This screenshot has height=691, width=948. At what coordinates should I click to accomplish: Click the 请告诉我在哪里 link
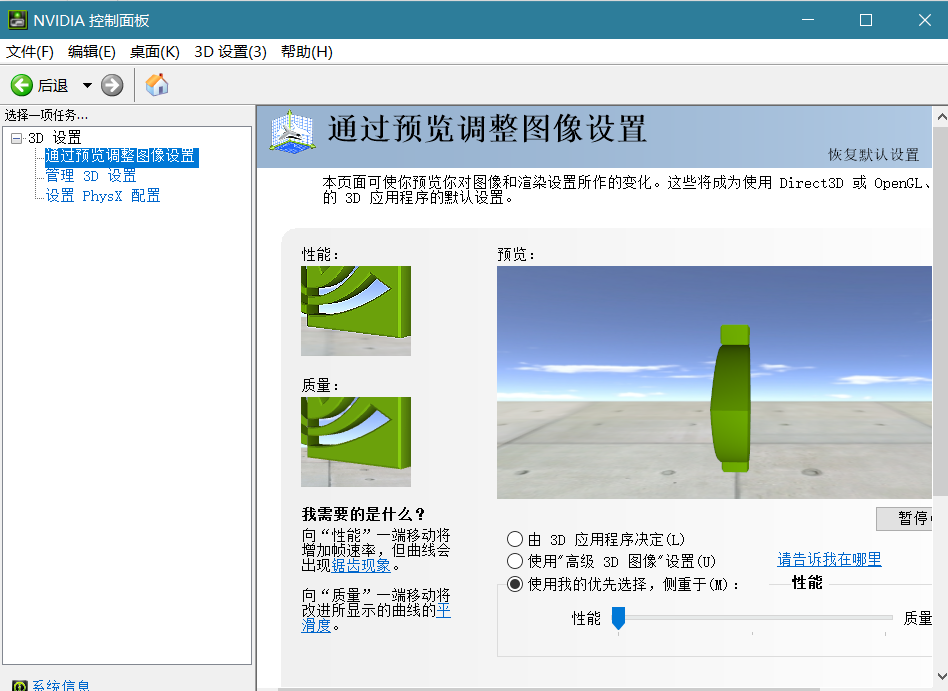tap(829, 559)
